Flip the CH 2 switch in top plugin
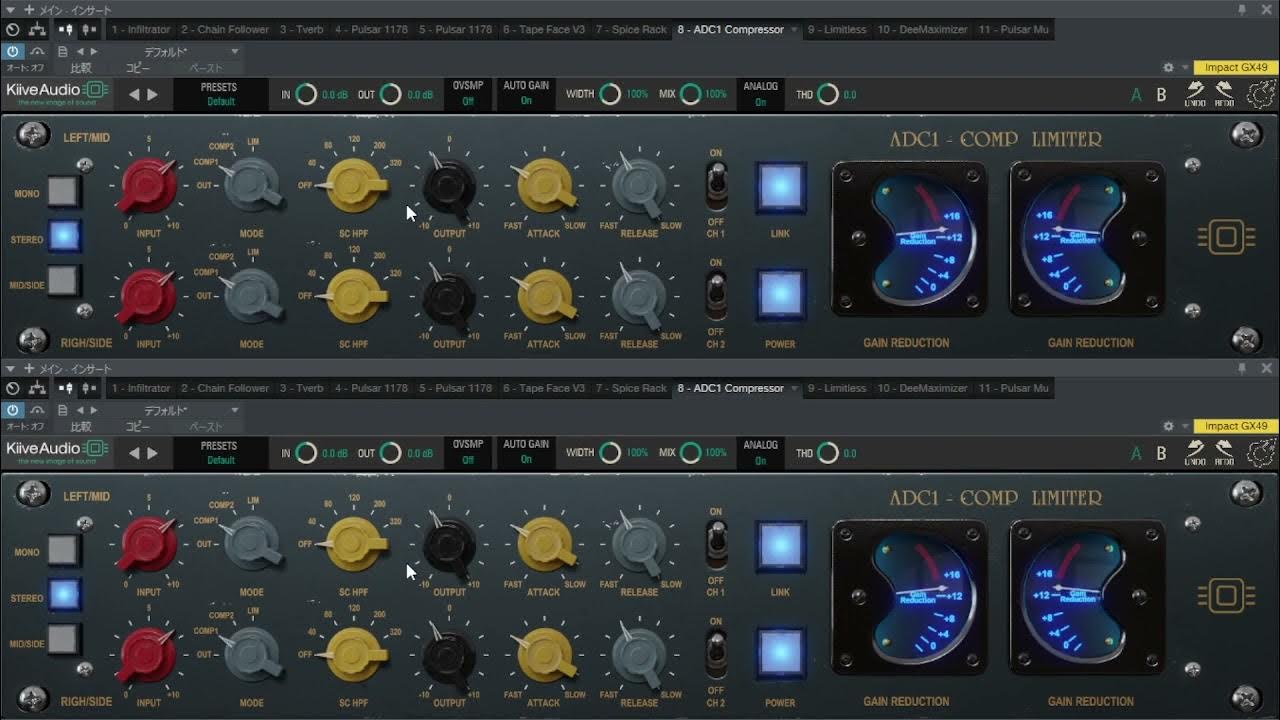The width and height of the screenshot is (1280, 720). [x=716, y=294]
